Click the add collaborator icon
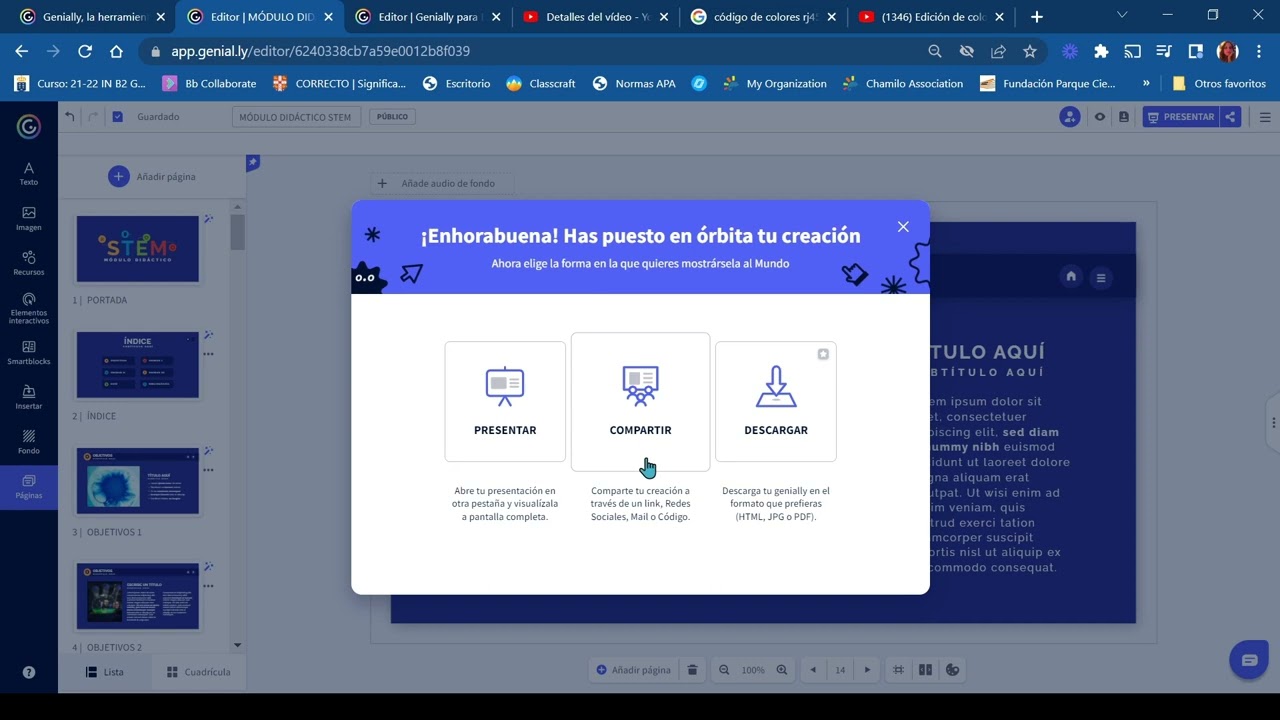 pos(1070,117)
